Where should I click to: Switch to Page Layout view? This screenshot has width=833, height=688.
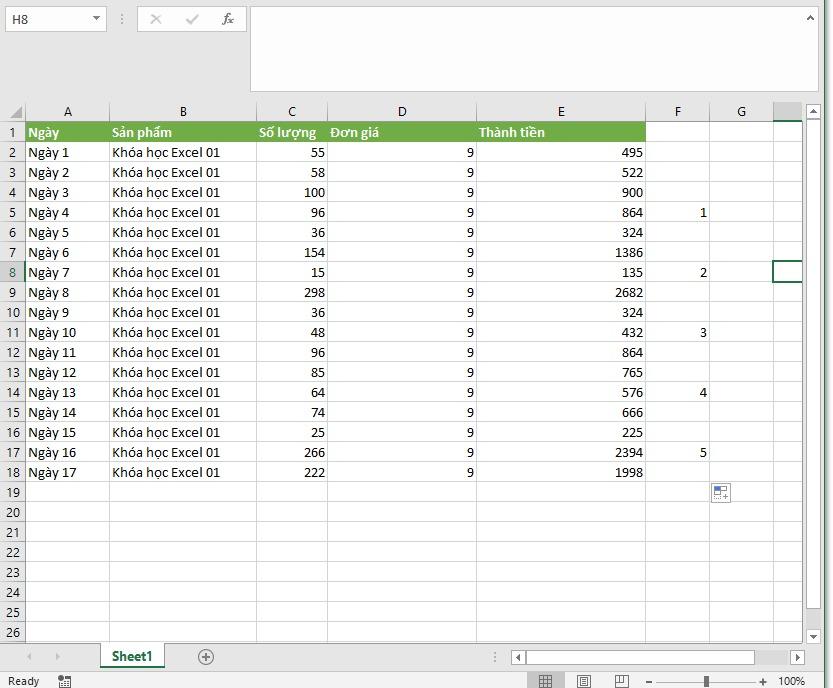coord(583,679)
